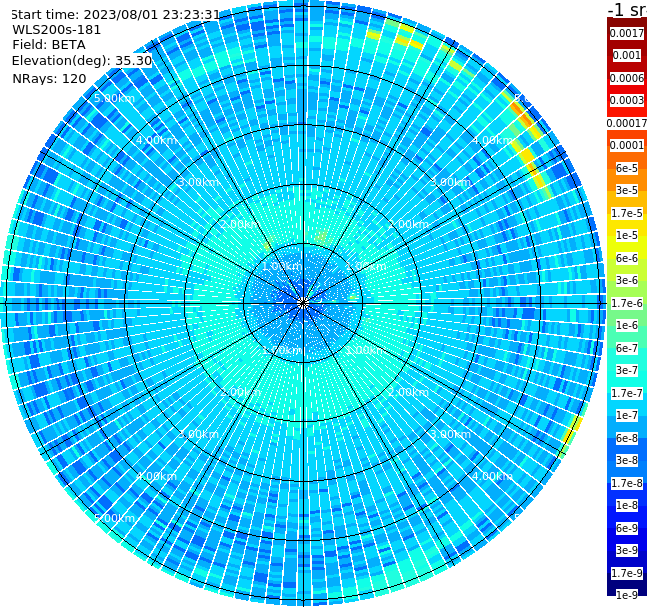The image size is (647, 607).
Task: Click the 0.0001 colorbar label
Action: coord(627,145)
